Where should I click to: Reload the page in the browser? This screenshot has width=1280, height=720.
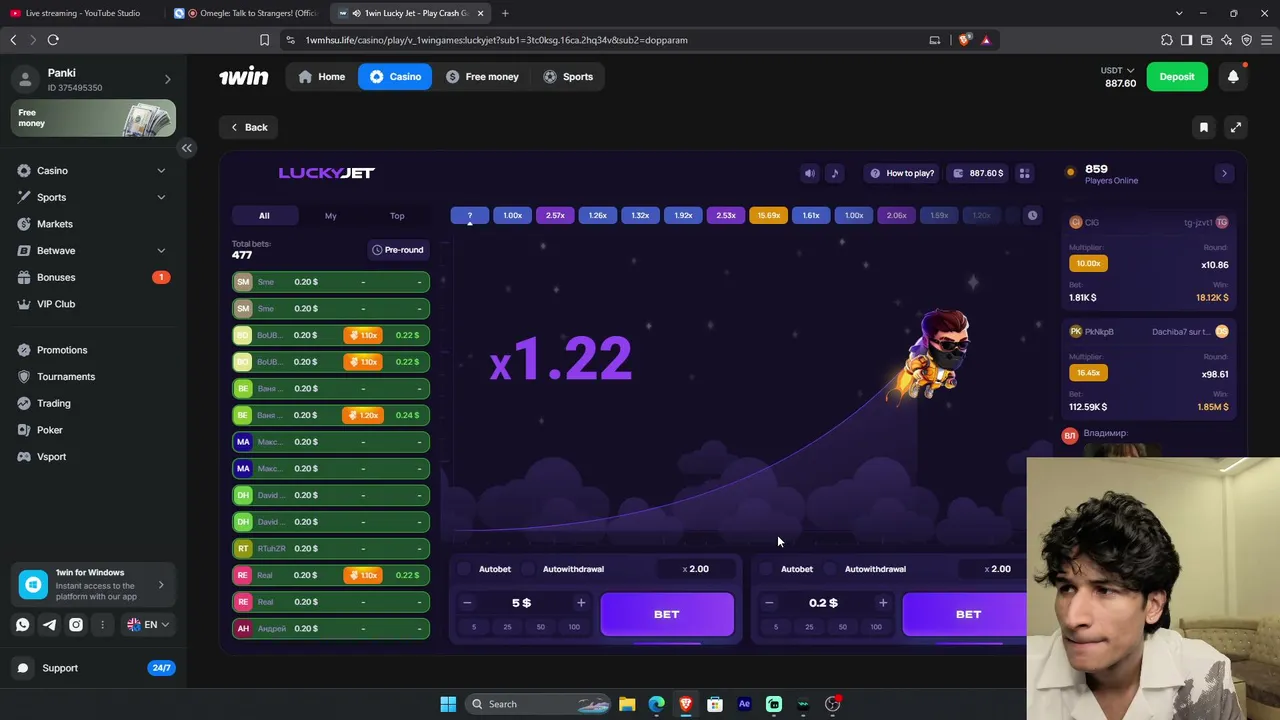[x=53, y=40]
